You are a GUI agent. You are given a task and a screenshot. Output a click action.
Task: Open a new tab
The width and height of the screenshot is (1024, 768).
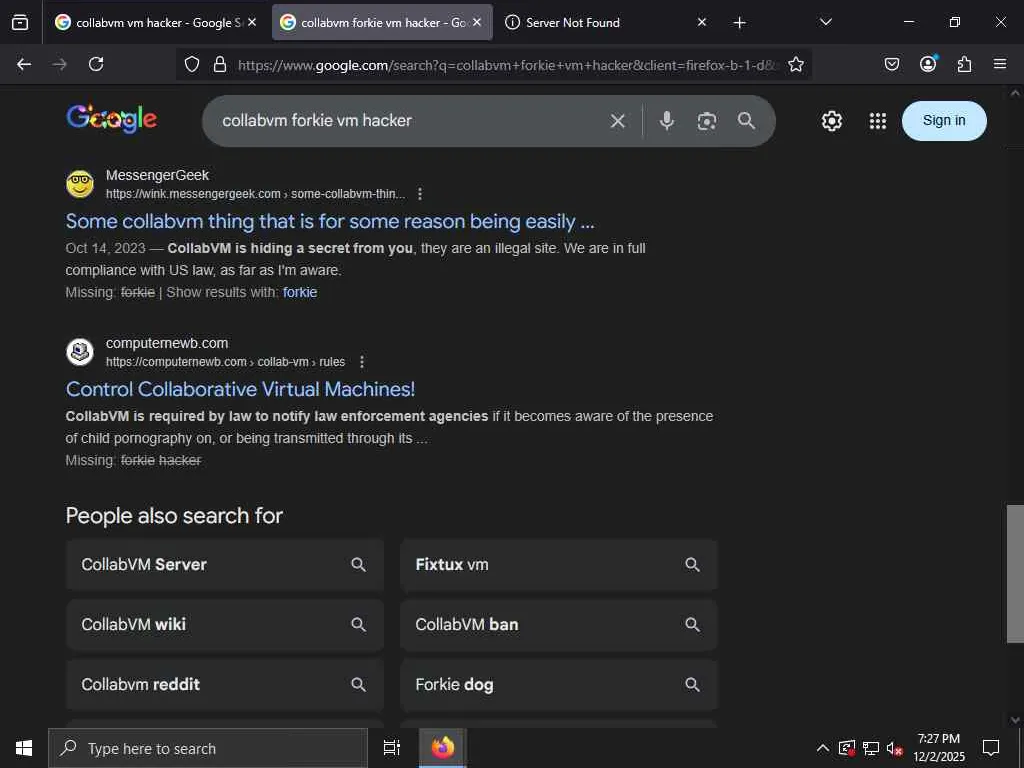click(739, 23)
